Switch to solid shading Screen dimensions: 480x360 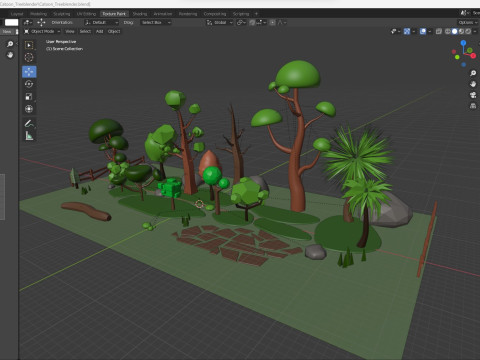[454, 31]
